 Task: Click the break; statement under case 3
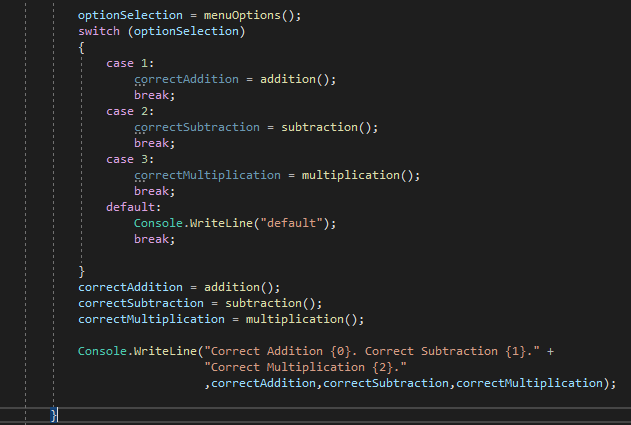(155, 191)
